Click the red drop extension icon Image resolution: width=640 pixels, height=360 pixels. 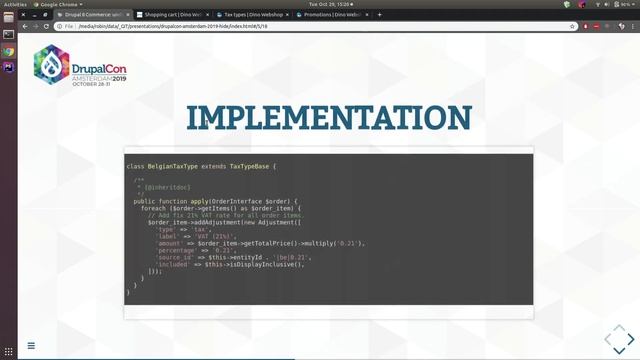pyautogui.click(x=586, y=26)
